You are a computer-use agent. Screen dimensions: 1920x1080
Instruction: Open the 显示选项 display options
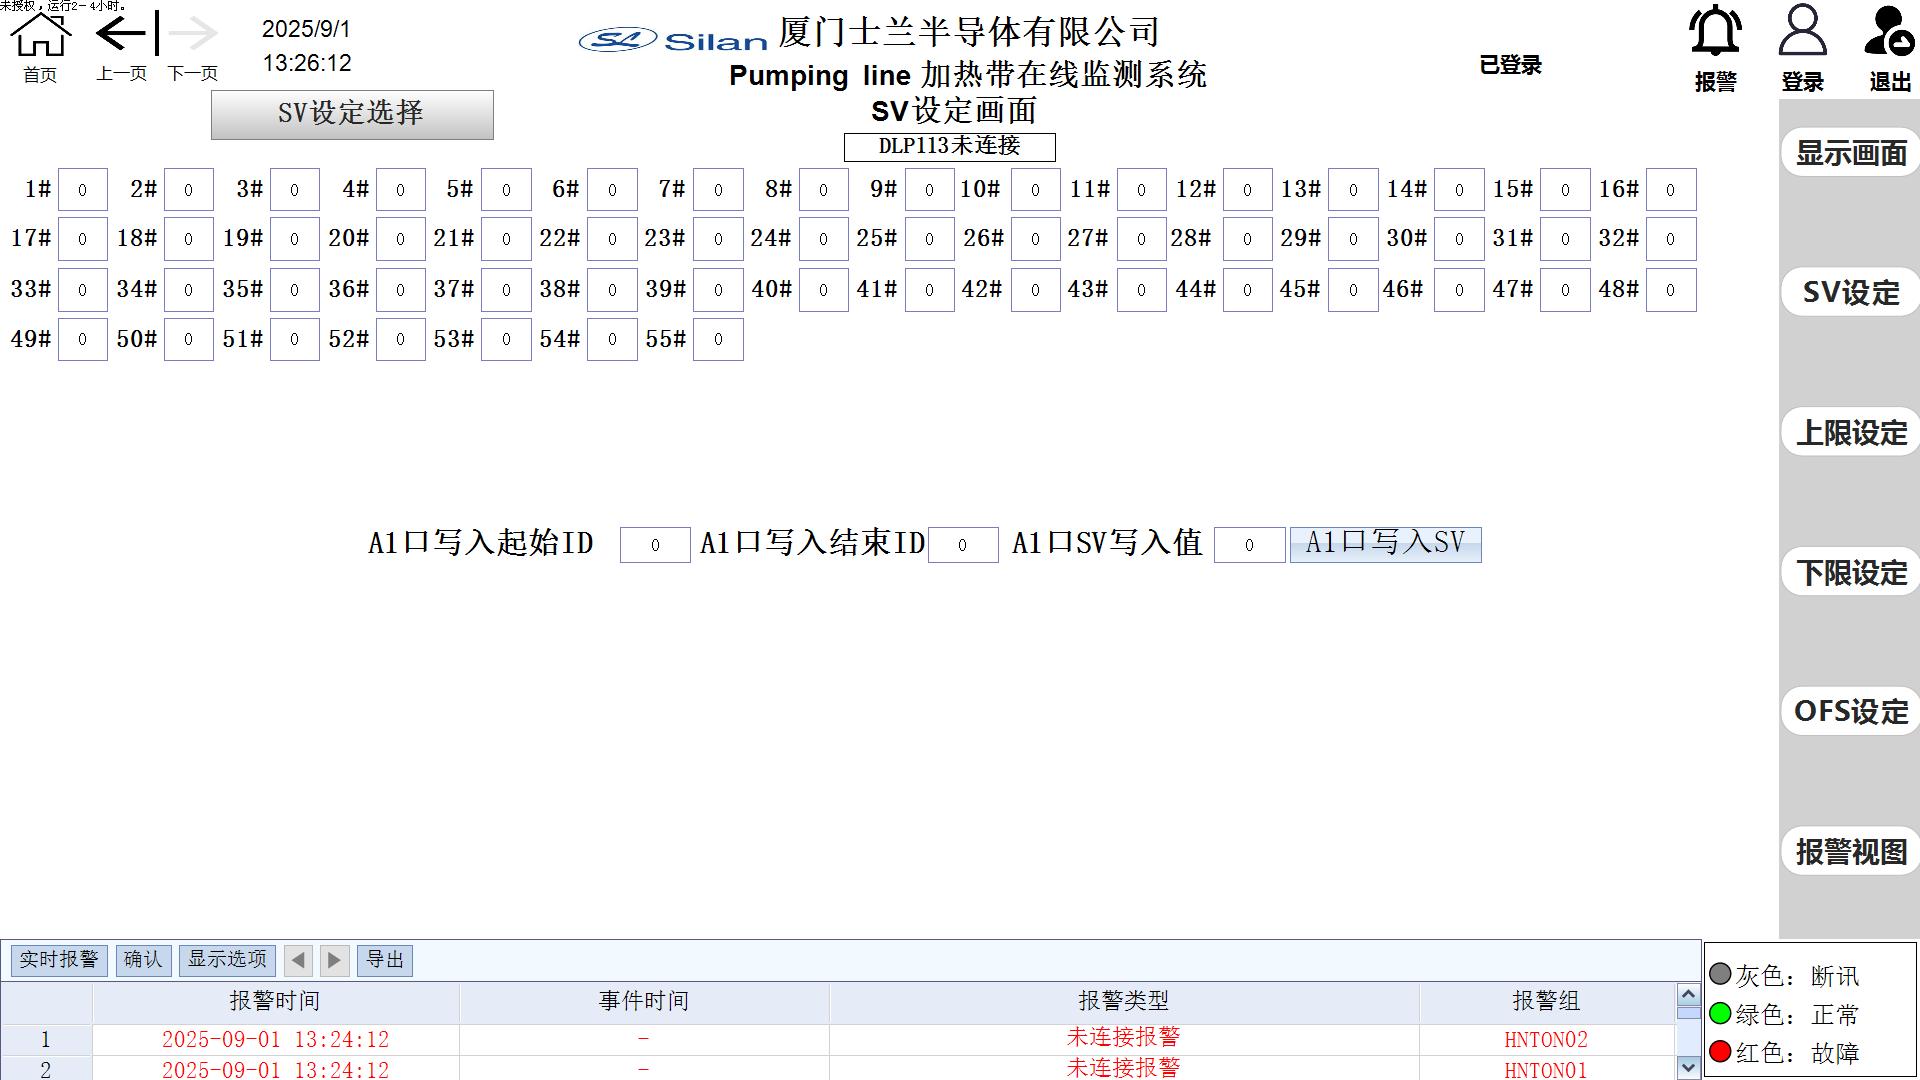(x=227, y=960)
